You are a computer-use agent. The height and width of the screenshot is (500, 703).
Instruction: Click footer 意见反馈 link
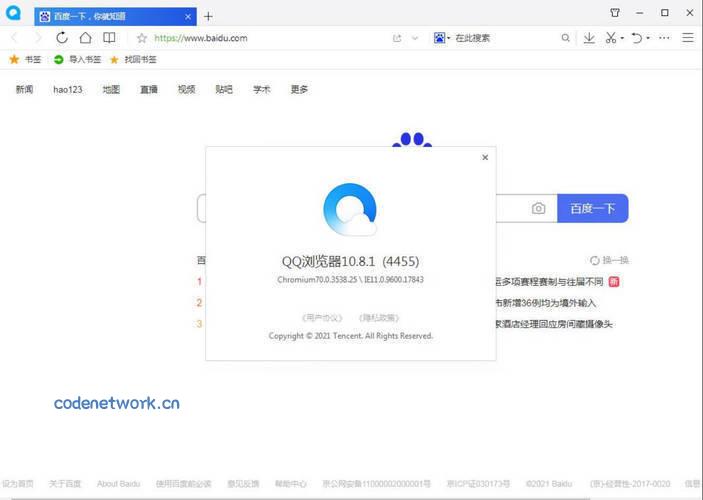coord(243,484)
